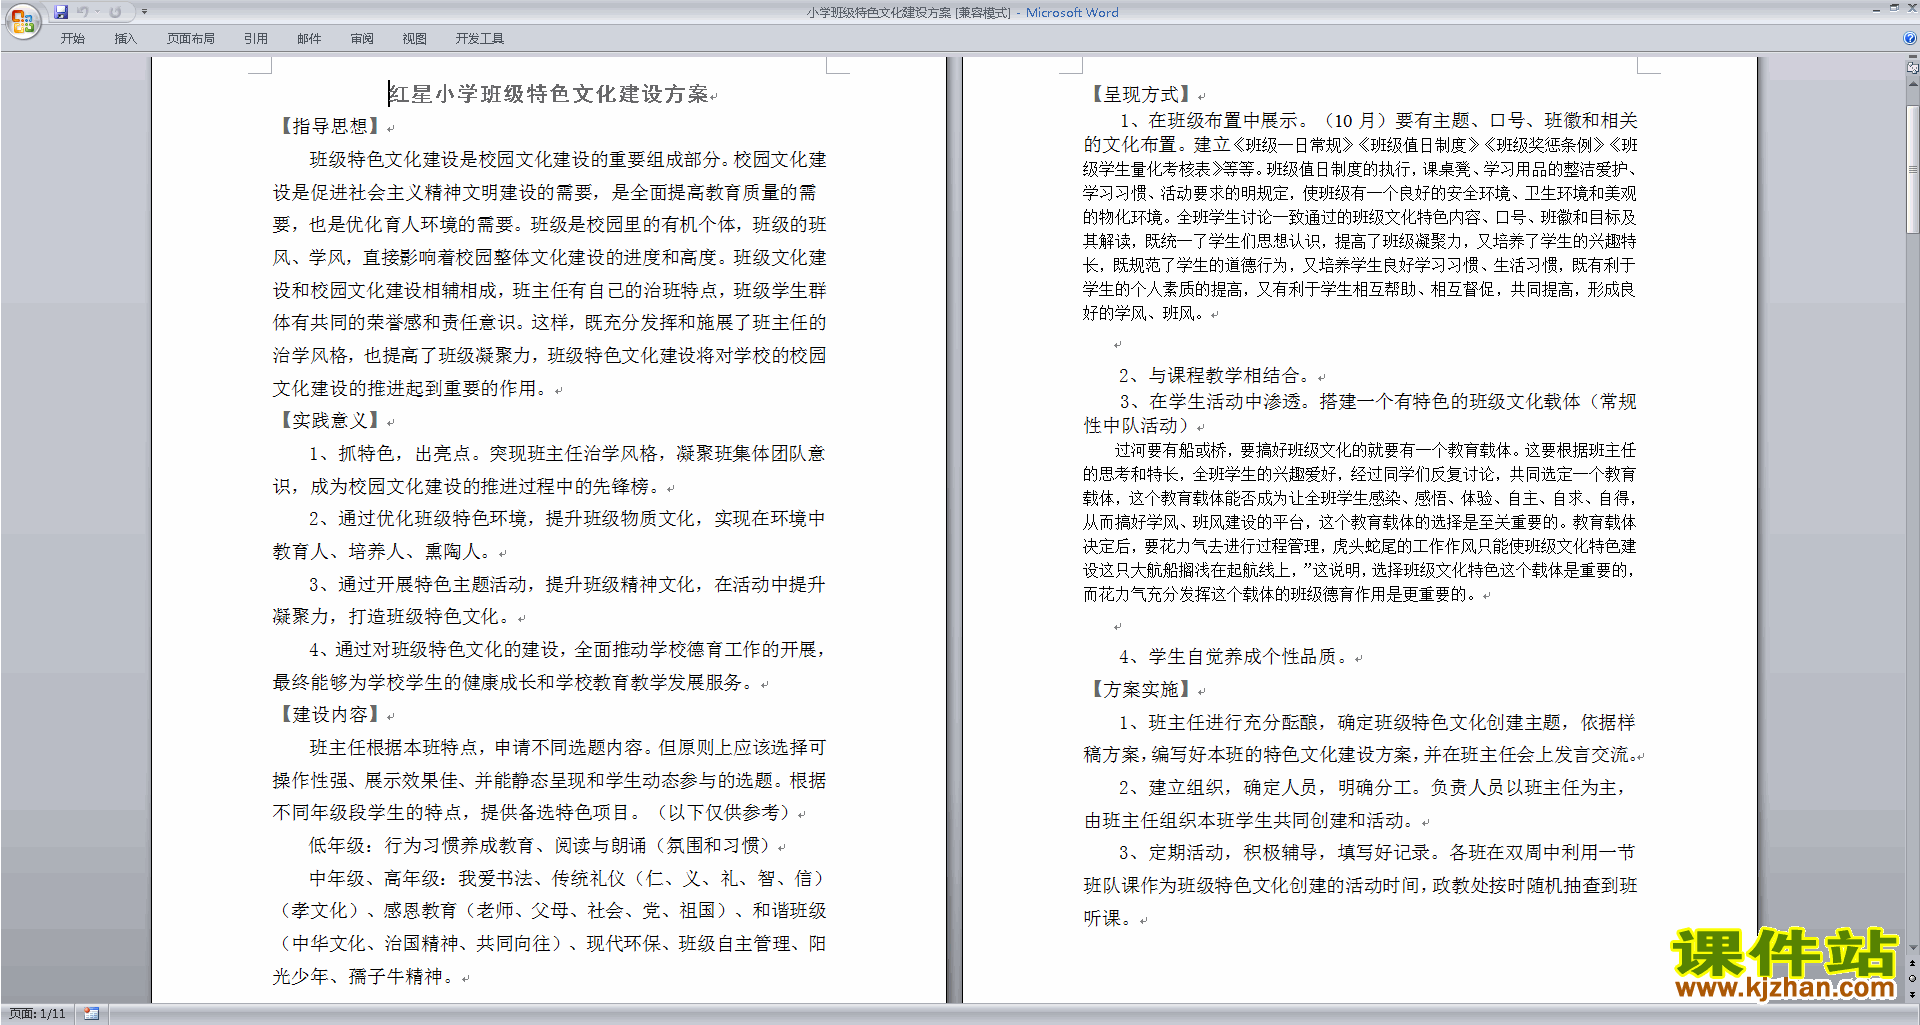
Task: Click the 【方案实施】 heading
Action: pyautogui.click(x=1140, y=689)
